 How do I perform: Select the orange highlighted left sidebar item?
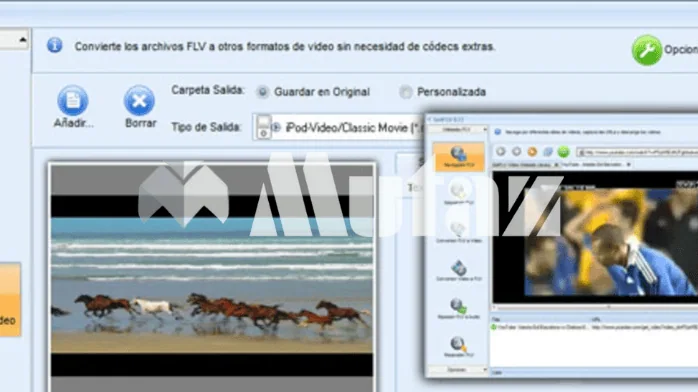point(10,299)
